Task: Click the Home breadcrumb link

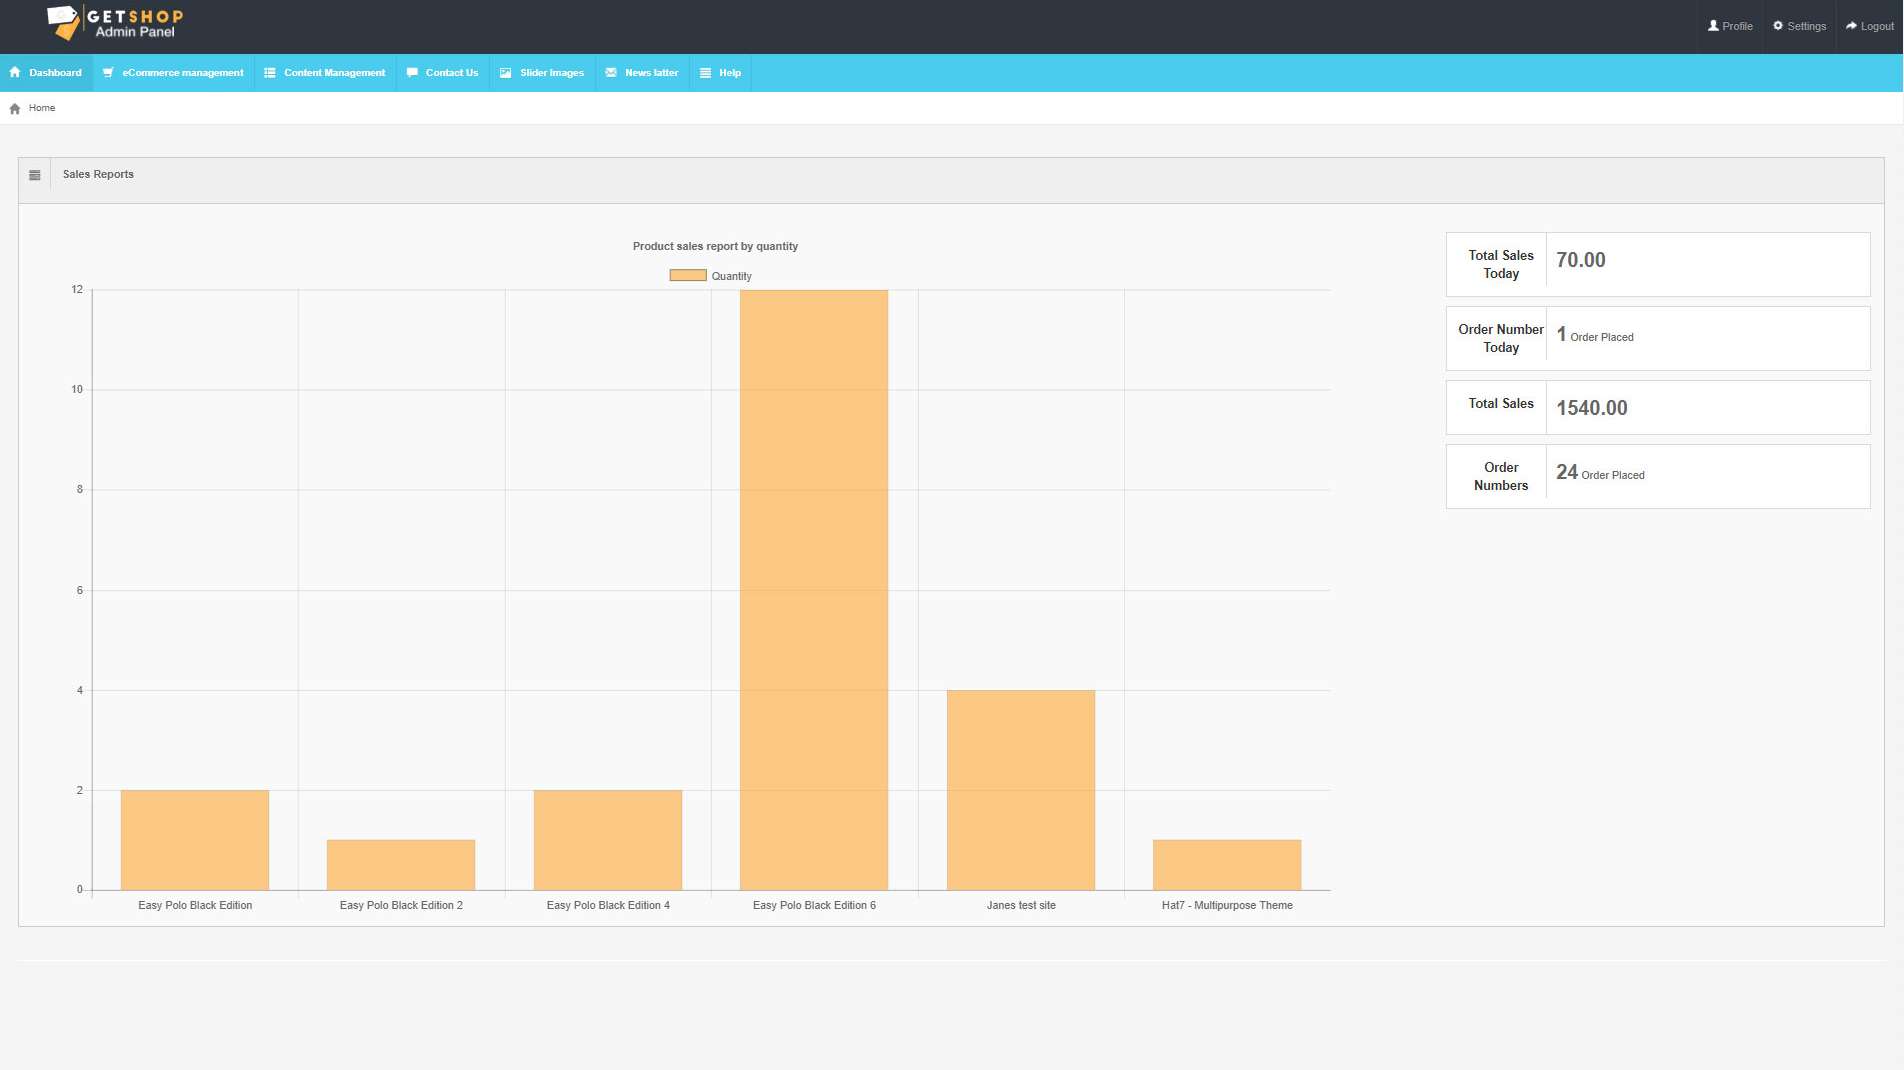Action: pyautogui.click(x=42, y=108)
